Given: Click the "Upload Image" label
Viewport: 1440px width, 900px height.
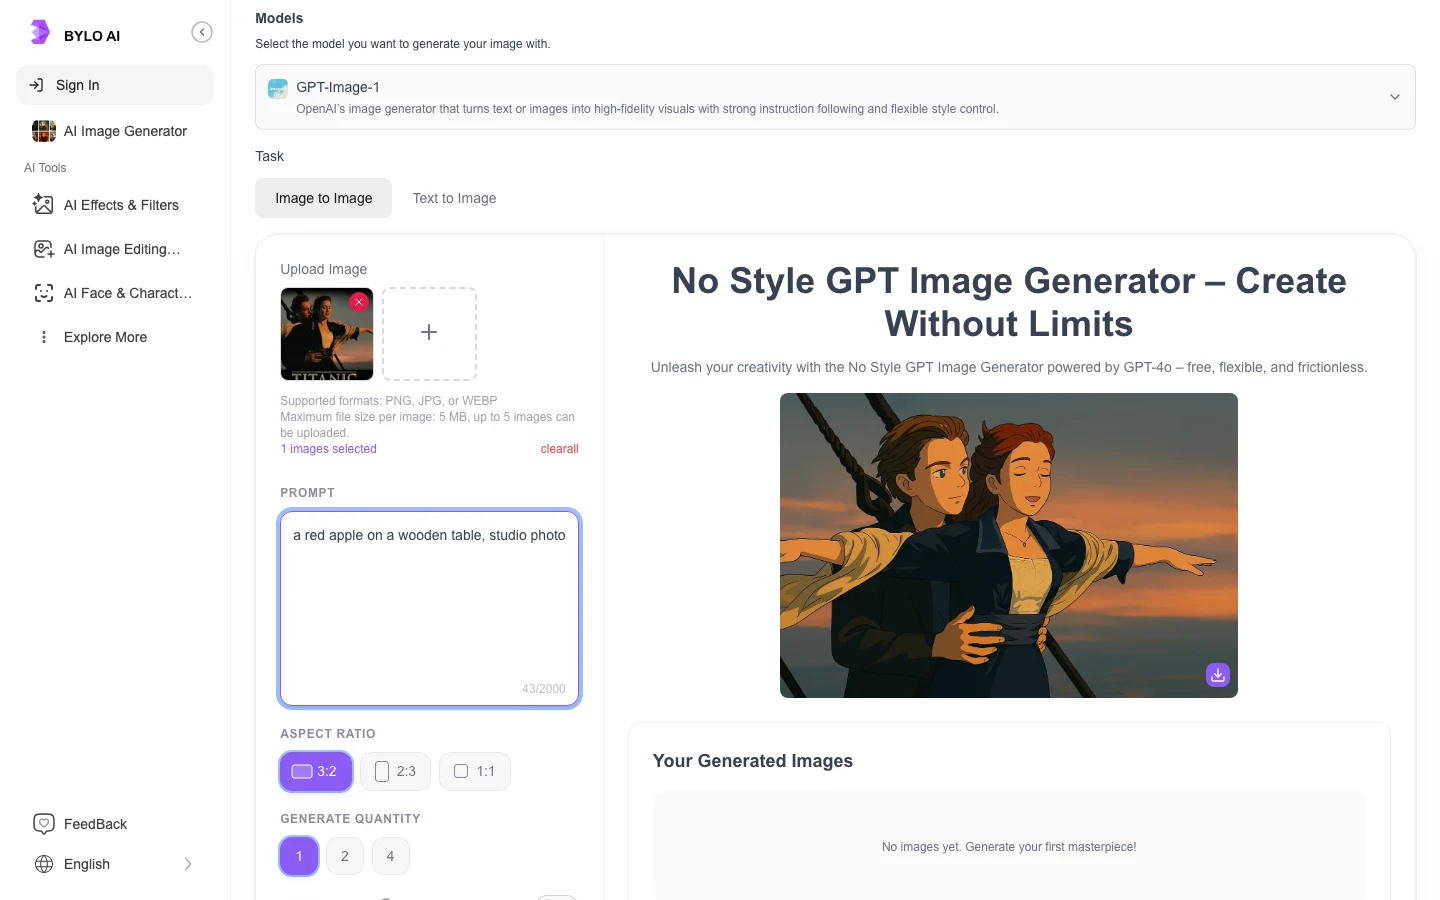Looking at the screenshot, I should [x=323, y=269].
